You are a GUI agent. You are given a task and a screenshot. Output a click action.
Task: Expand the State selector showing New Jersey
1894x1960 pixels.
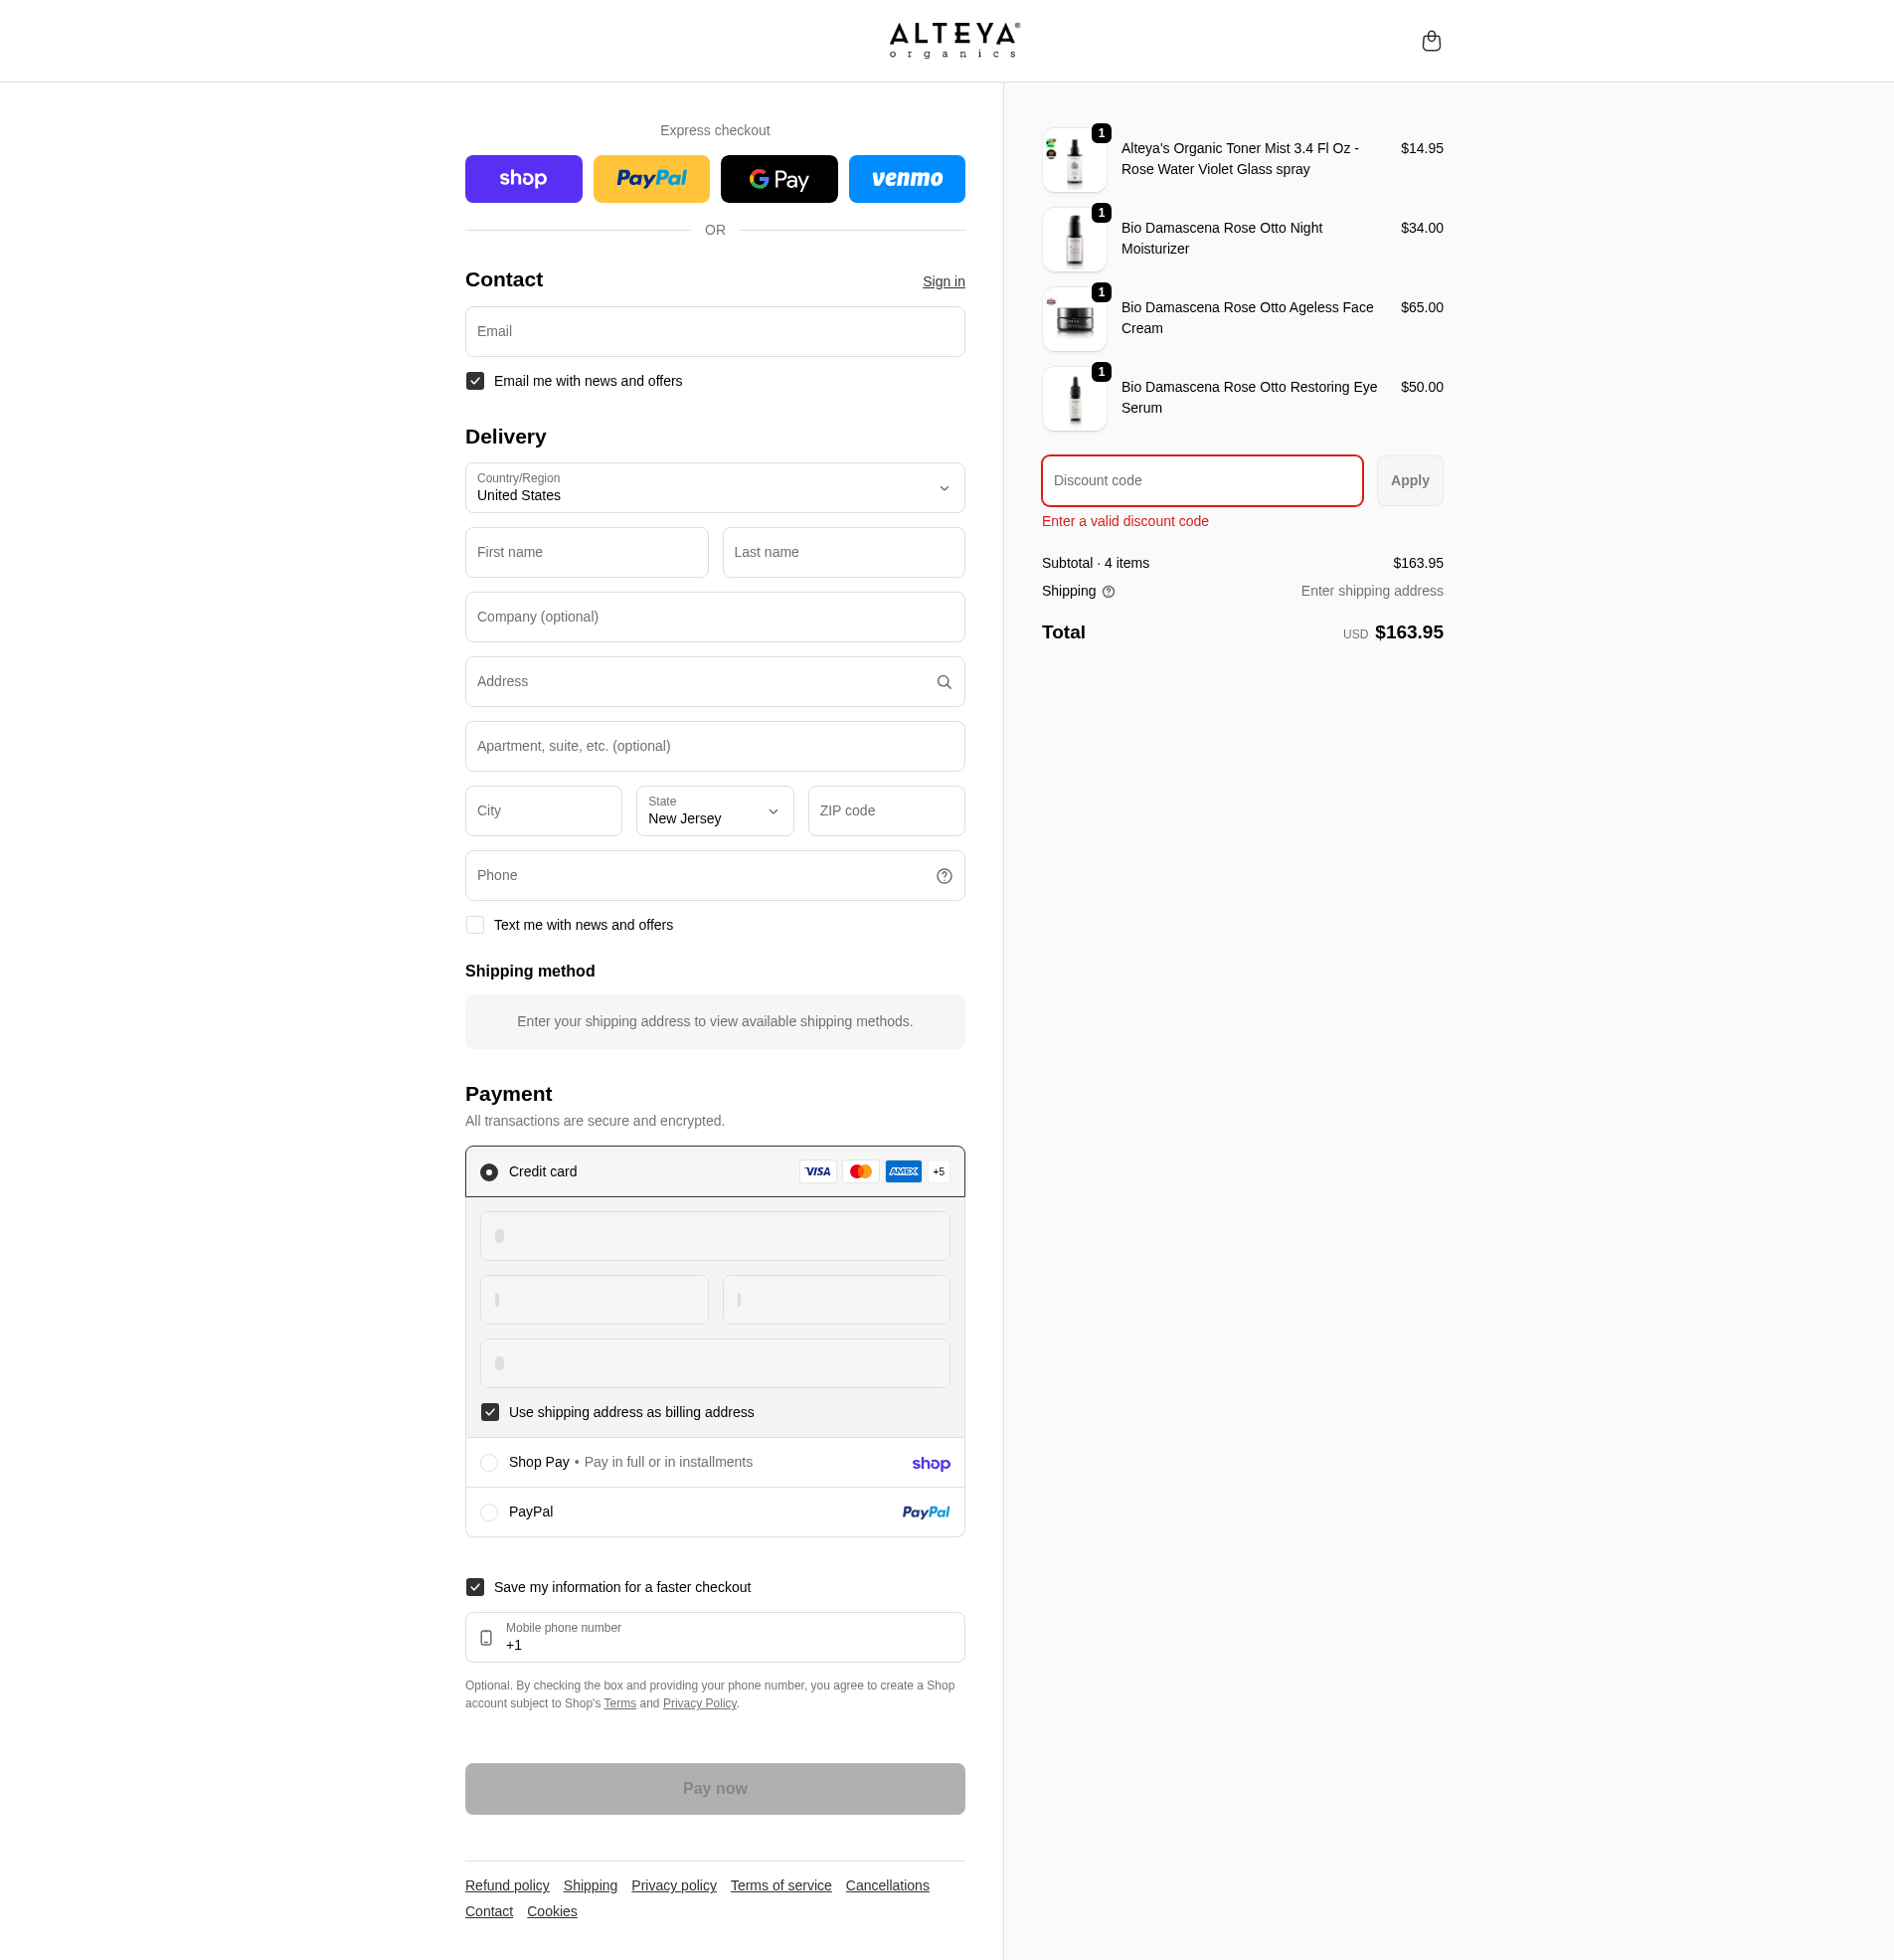click(714, 811)
